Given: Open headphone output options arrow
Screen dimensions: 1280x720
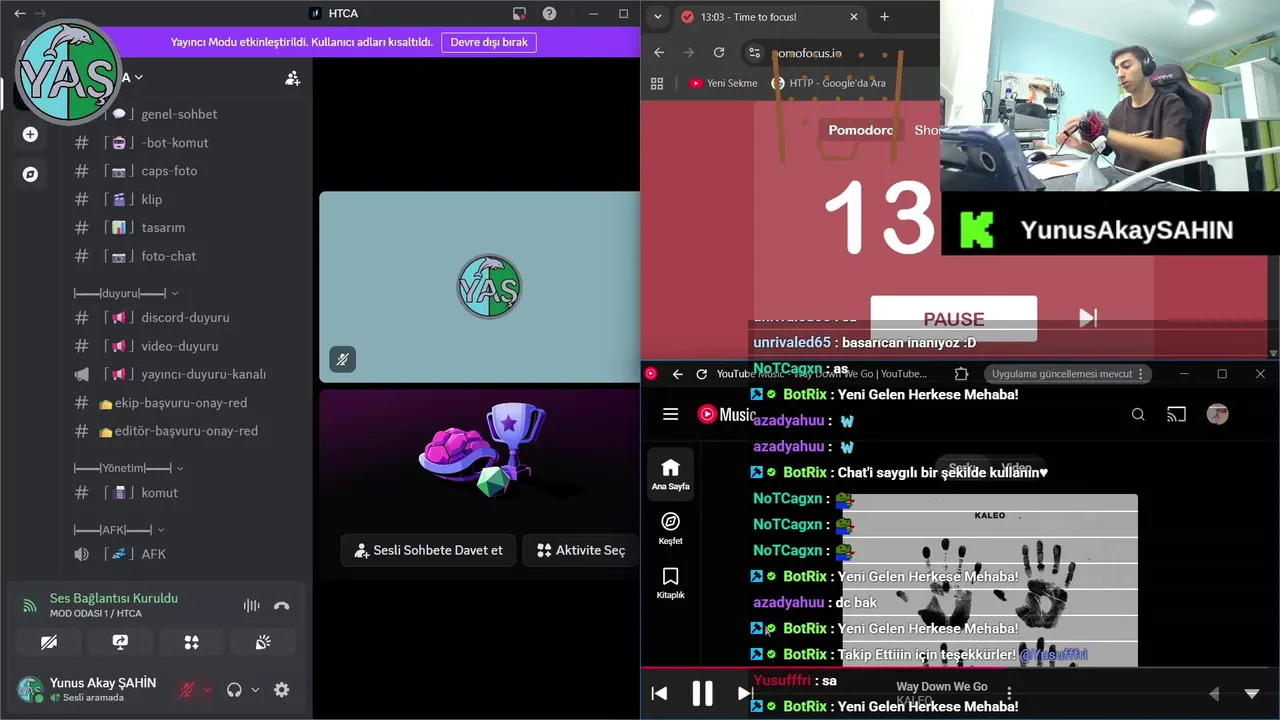Looking at the screenshot, I should 255,690.
